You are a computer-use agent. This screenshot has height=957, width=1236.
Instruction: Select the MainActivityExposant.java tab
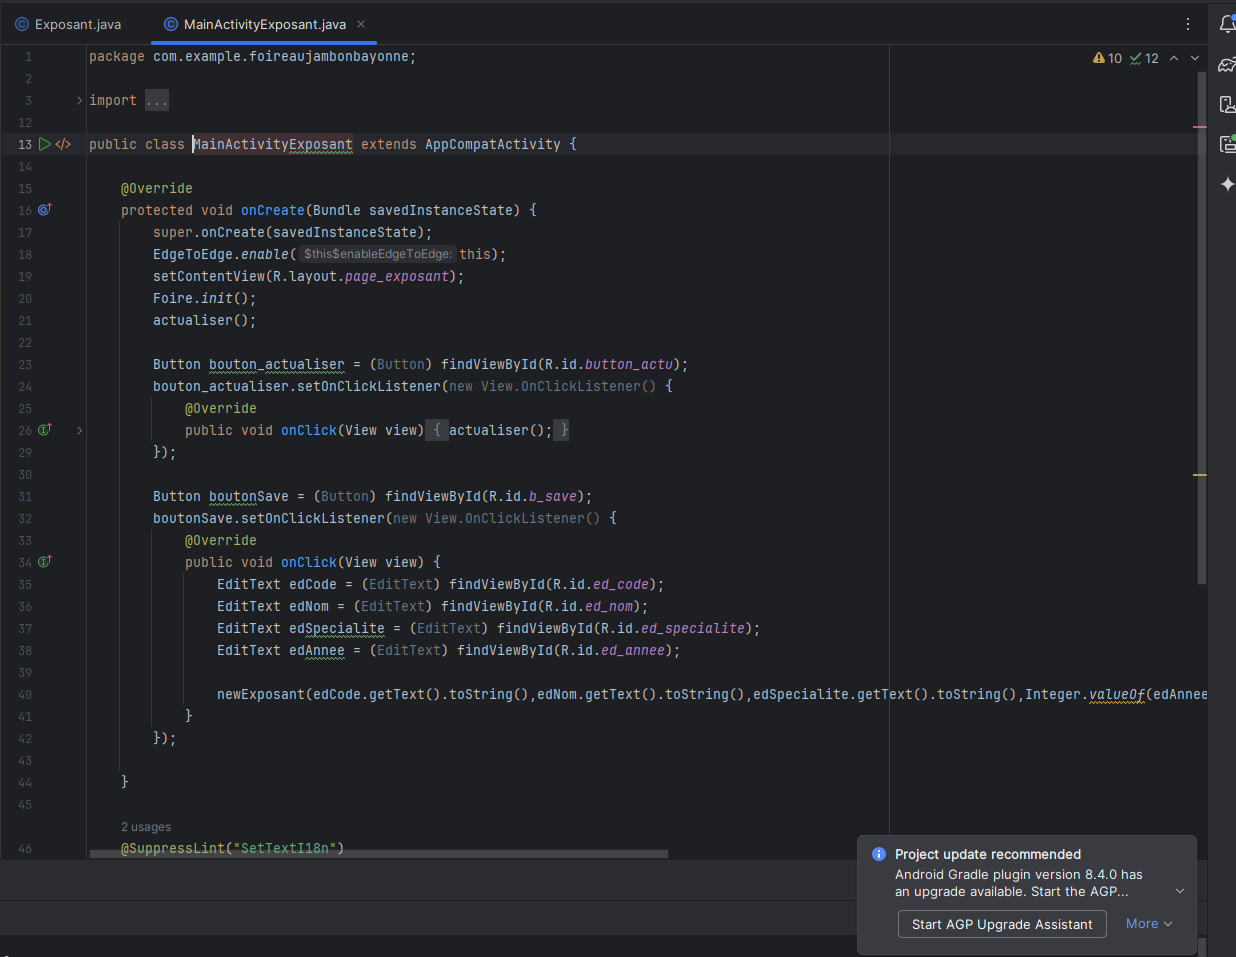(265, 24)
